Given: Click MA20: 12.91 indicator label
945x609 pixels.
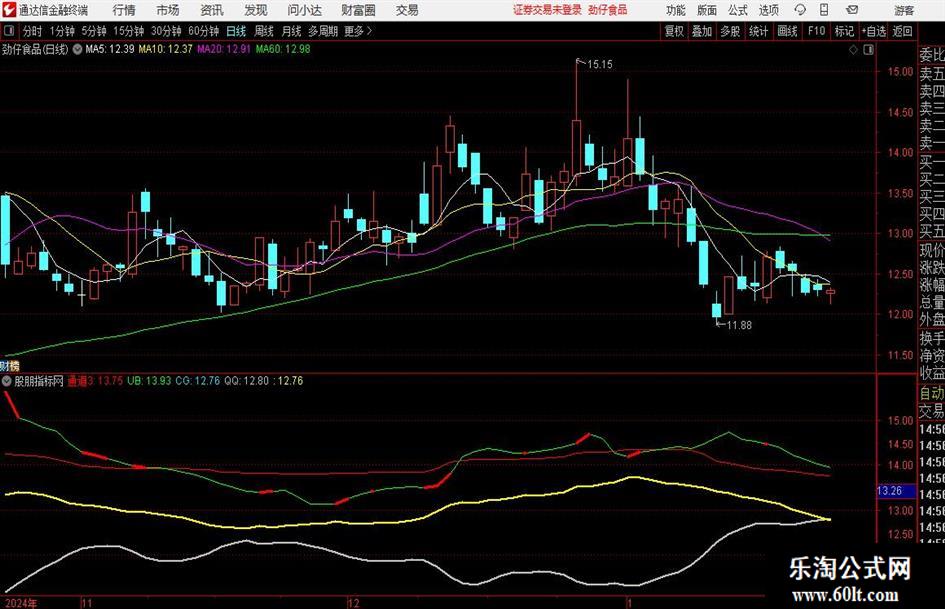Looking at the screenshot, I should (224, 49).
